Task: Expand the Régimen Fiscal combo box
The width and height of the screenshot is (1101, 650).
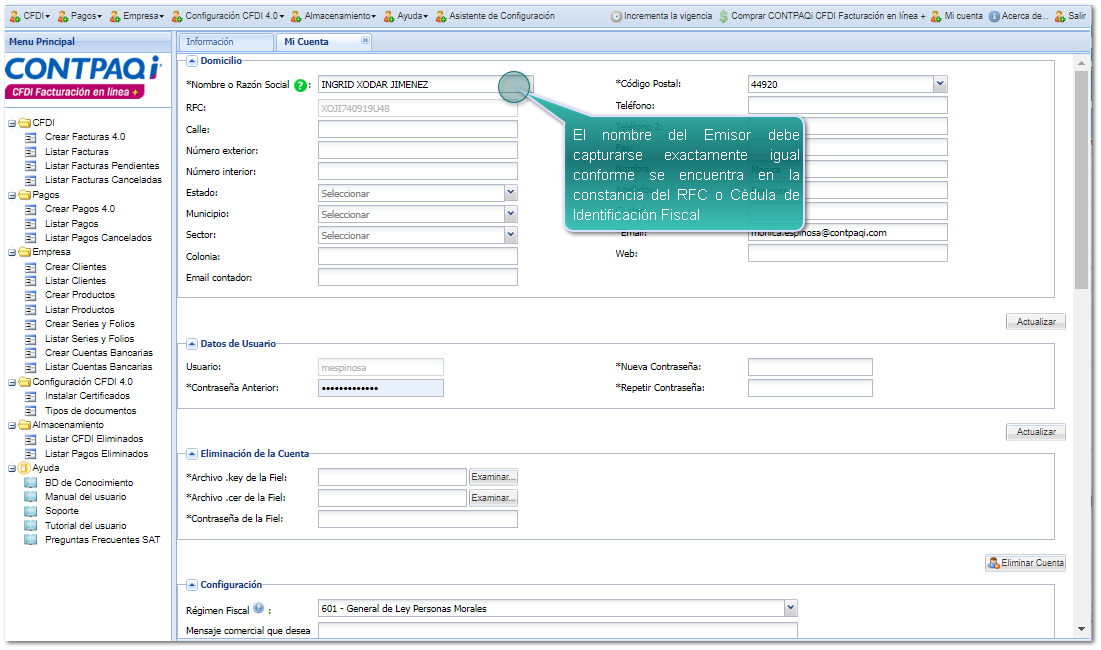Action: click(791, 608)
